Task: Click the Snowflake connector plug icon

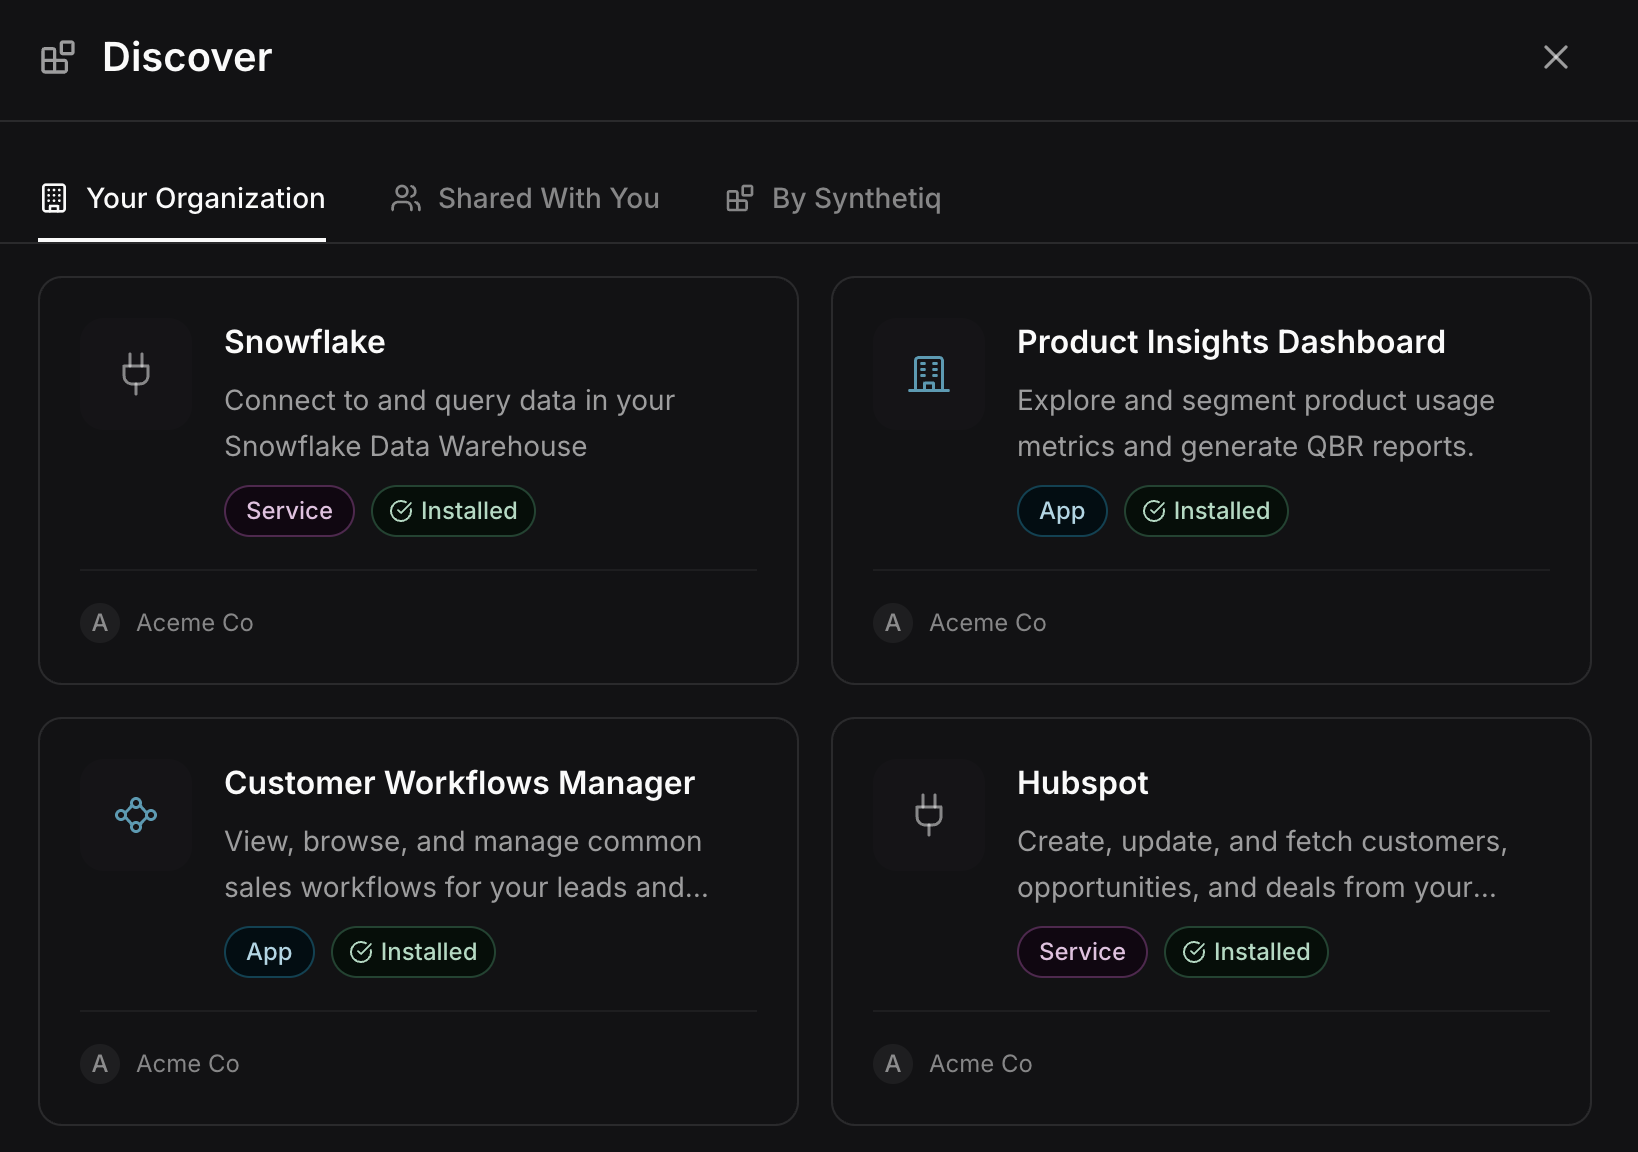Action: pos(135,374)
